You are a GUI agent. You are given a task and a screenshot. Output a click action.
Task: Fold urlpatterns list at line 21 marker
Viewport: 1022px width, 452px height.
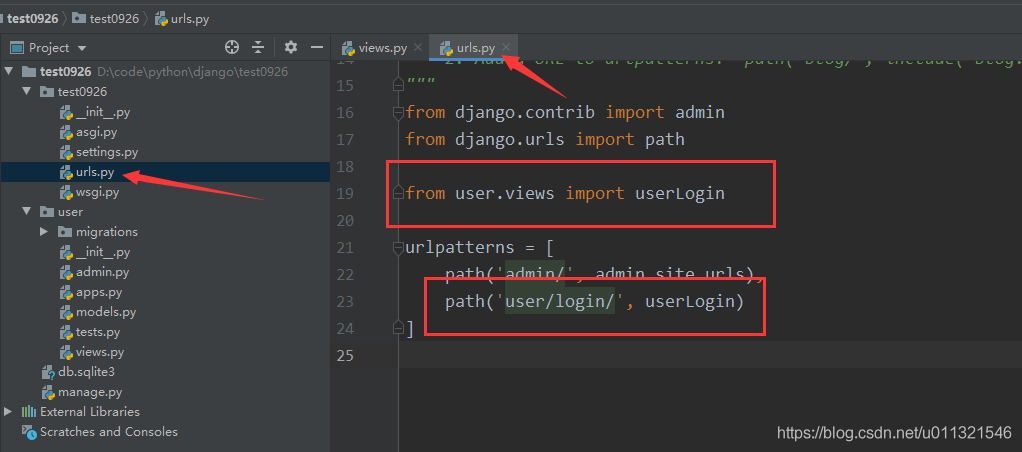tap(398, 248)
